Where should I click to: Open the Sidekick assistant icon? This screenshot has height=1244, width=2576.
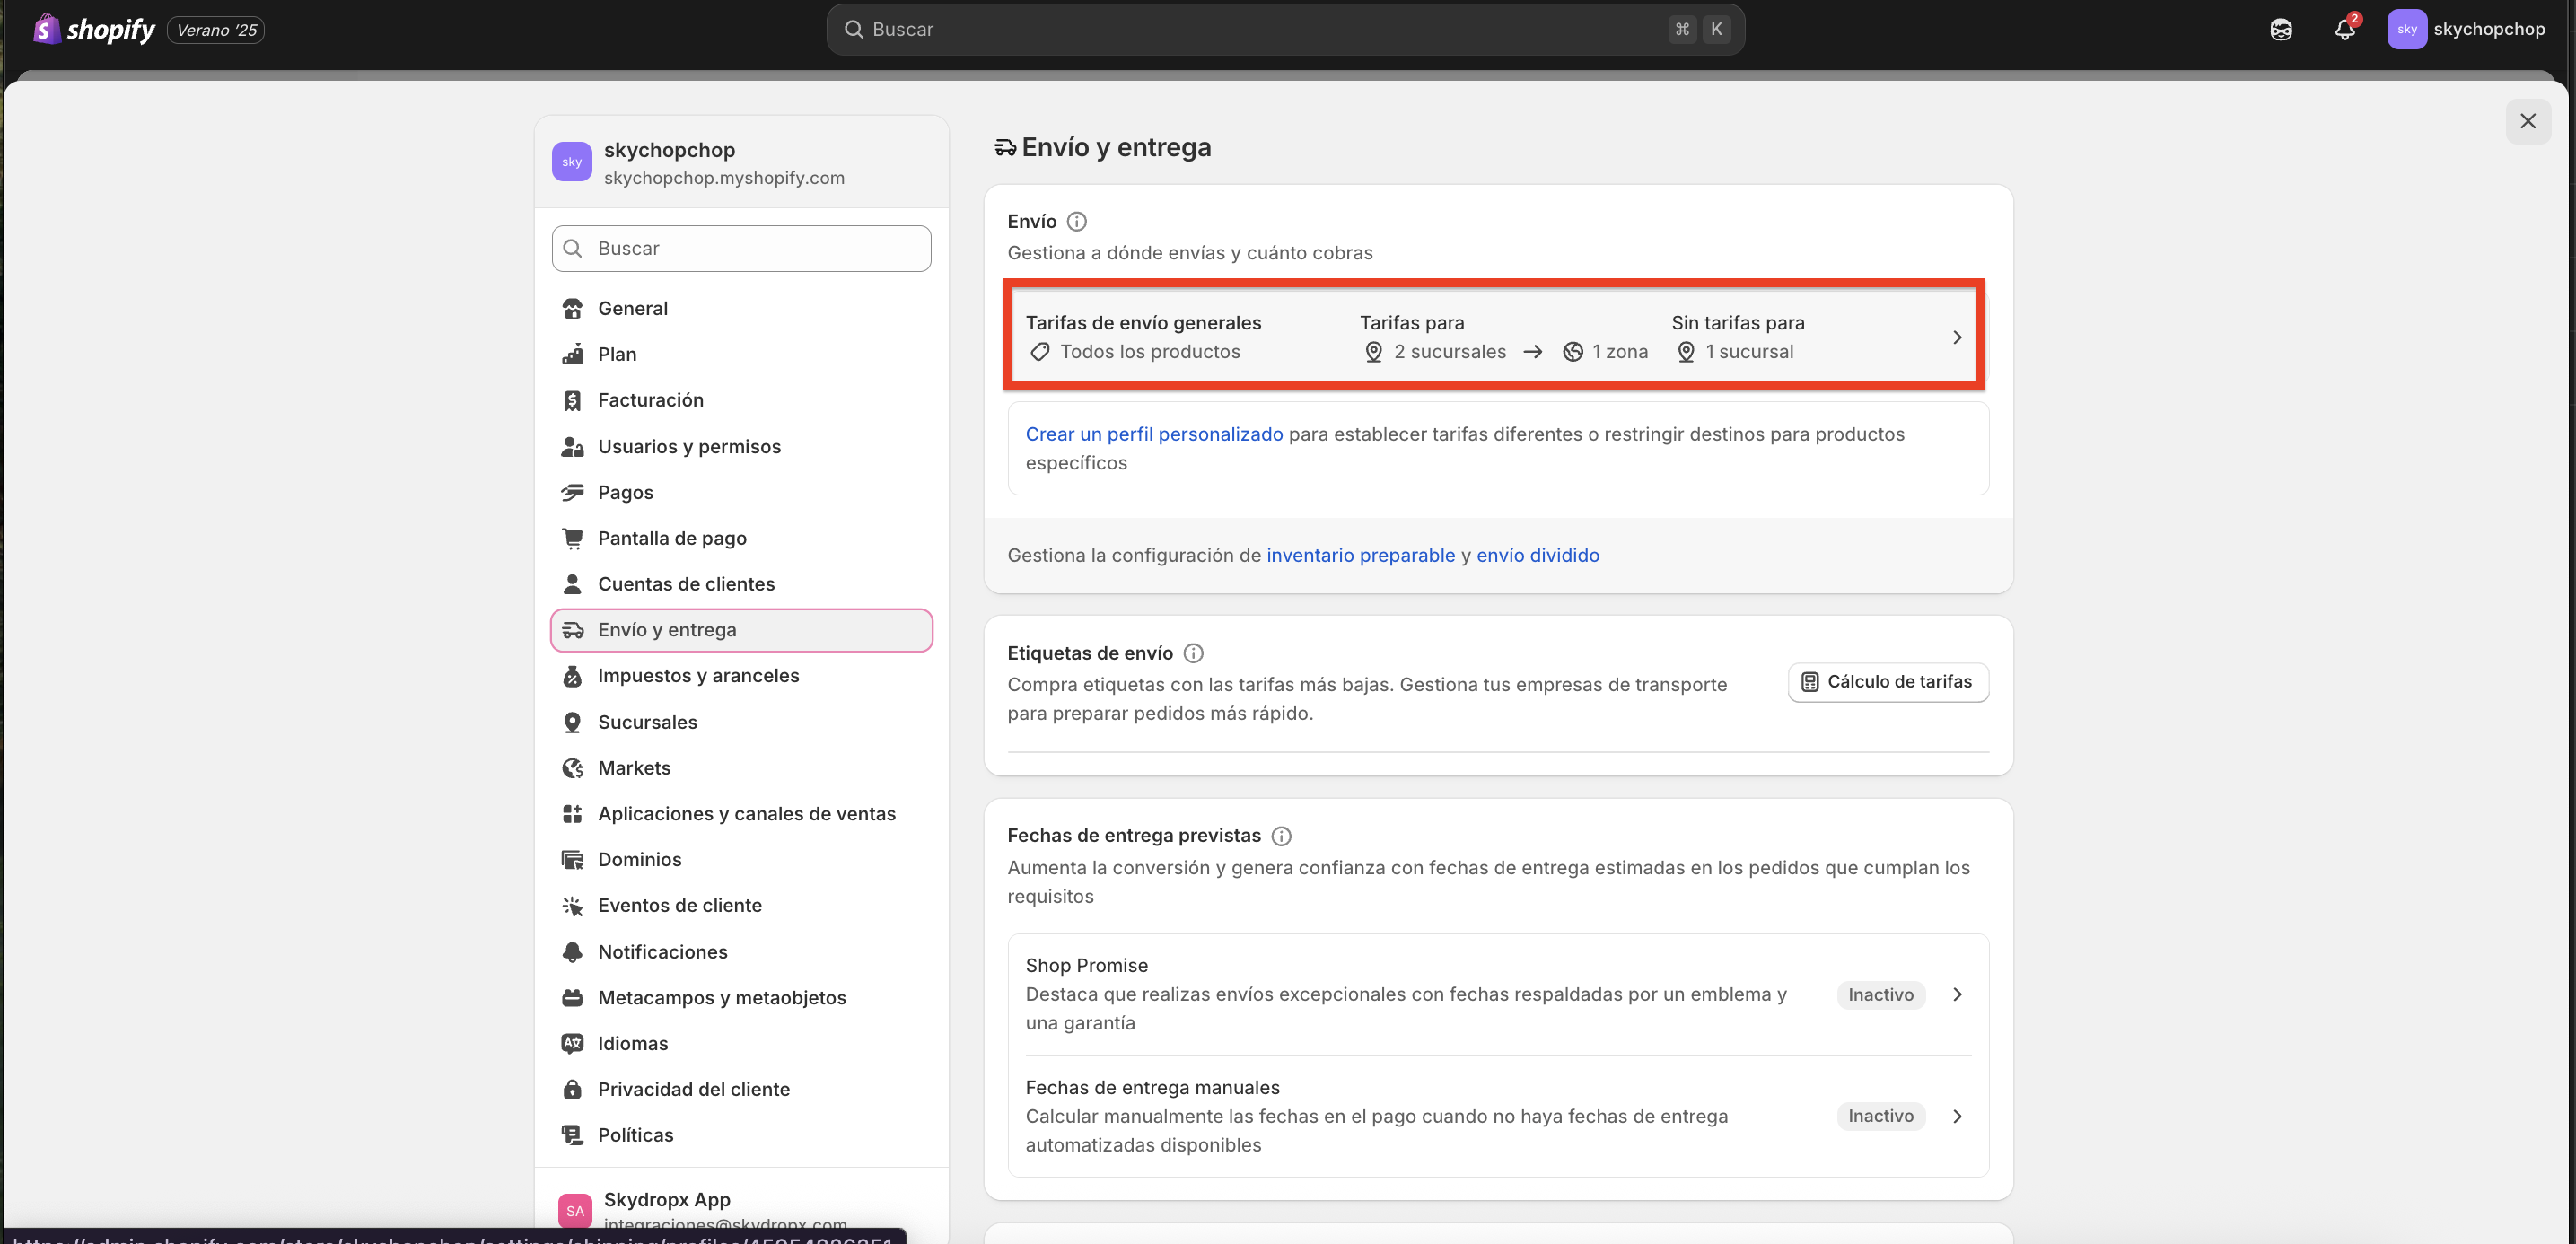tap(2280, 30)
